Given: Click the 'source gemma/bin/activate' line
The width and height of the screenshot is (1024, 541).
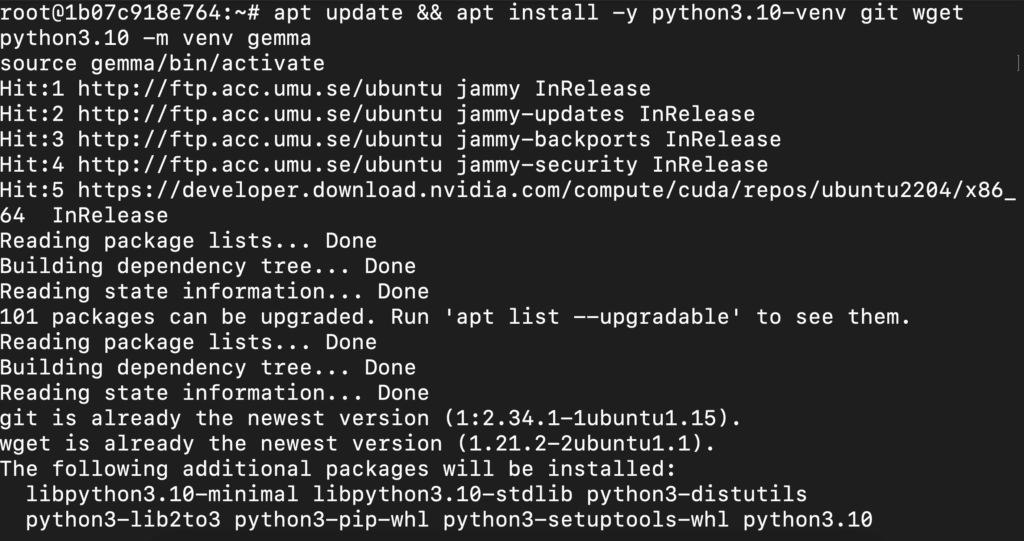Looking at the screenshot, I should (x=162, y=64).
